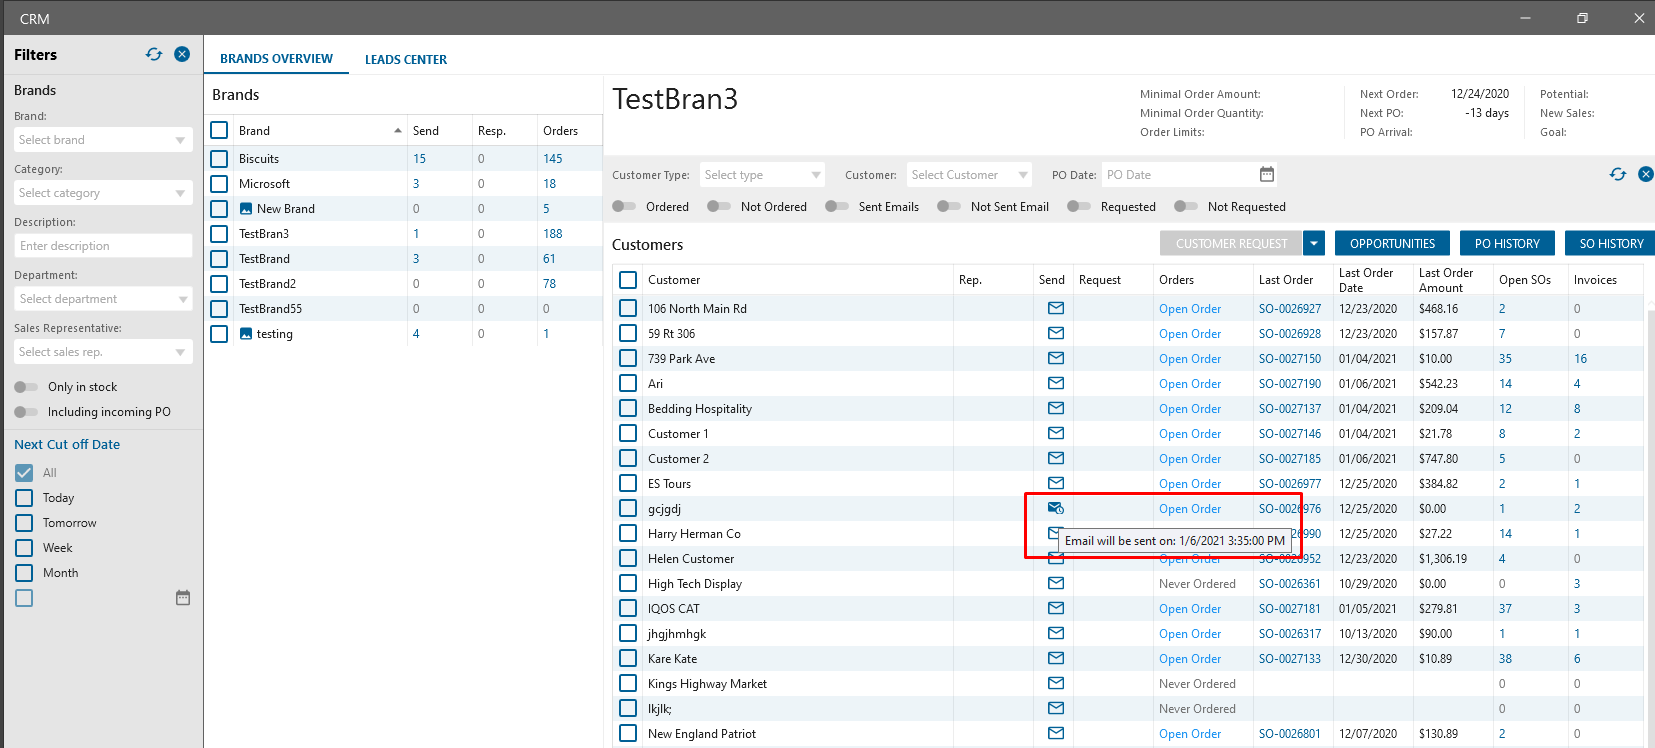The height and width of the screenshot is (748, 1655).
Task: Send email to jhgjhmhgk
Action: (1056, 633)
